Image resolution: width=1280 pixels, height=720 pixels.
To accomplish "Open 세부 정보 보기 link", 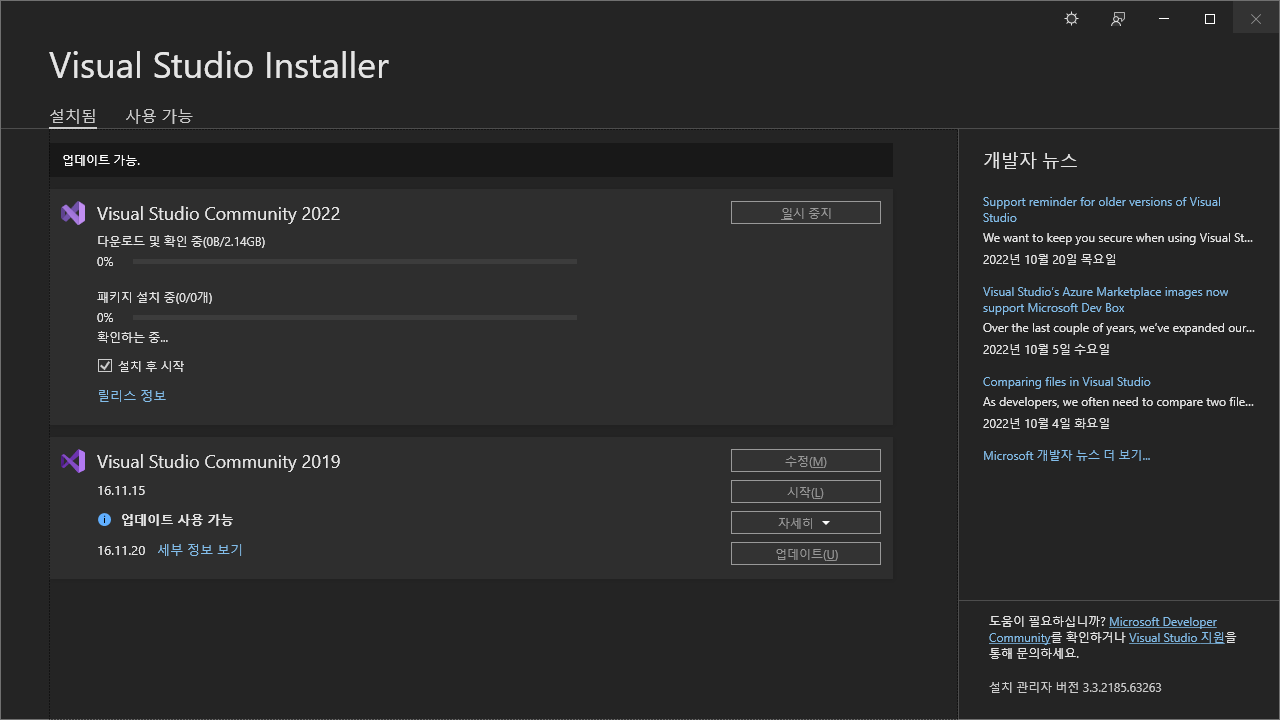I will pos(200,550).
